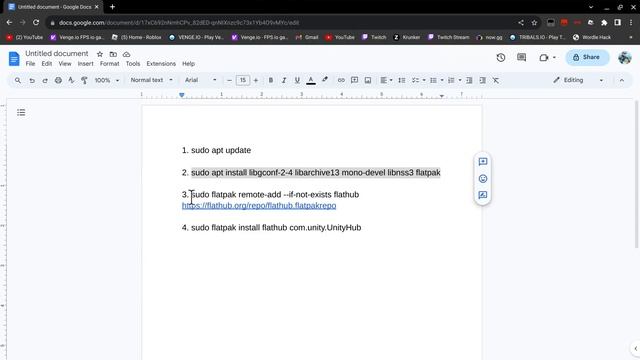
Task: Click the undo arrow
Action: tap(32, 80)
